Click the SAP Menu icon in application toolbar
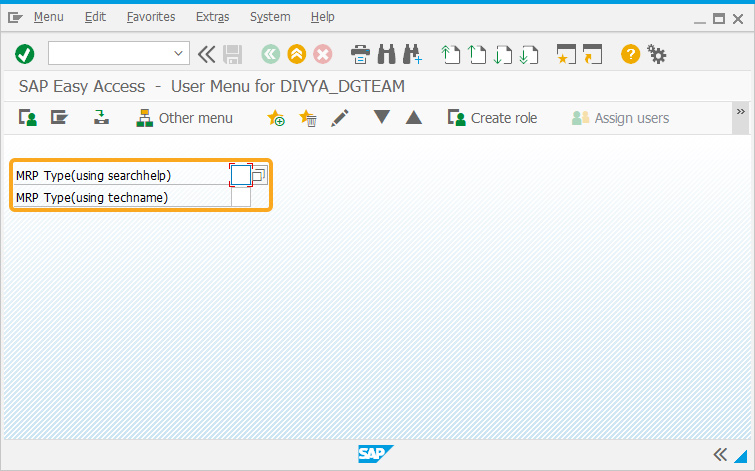The width and height of the screenshot is (755, 471). (x=59, y=118)
